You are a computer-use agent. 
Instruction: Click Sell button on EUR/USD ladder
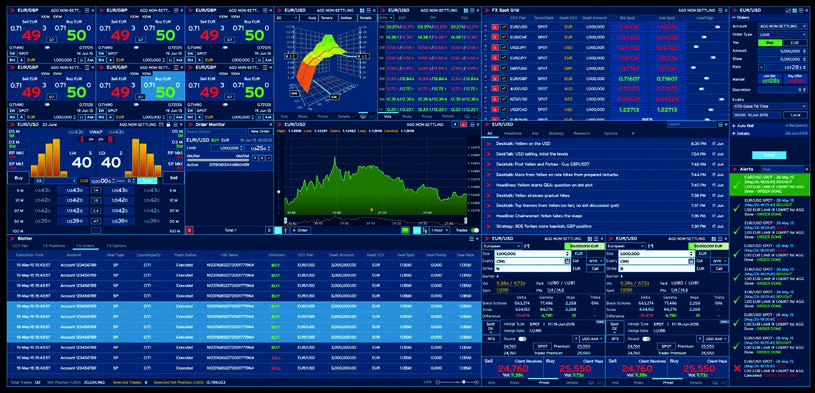click(x=173, y=179)
